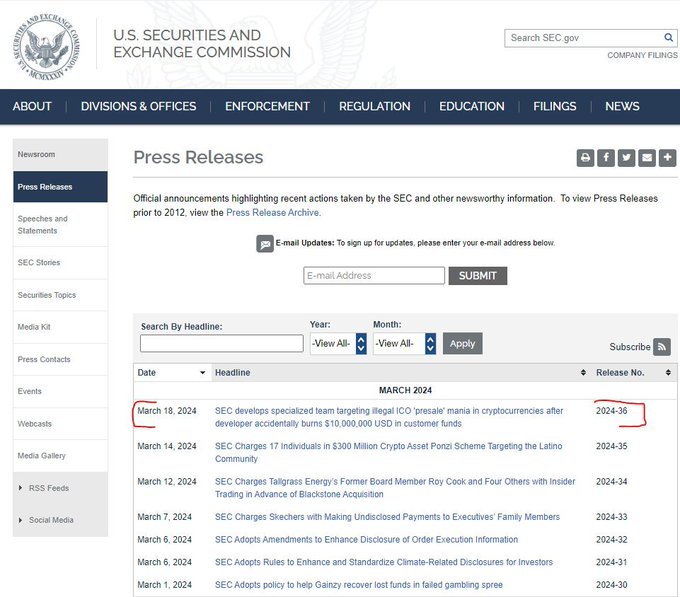Share page by email envelope icon
Viewport: 680px width, 597px height.
tap(647, 157)
